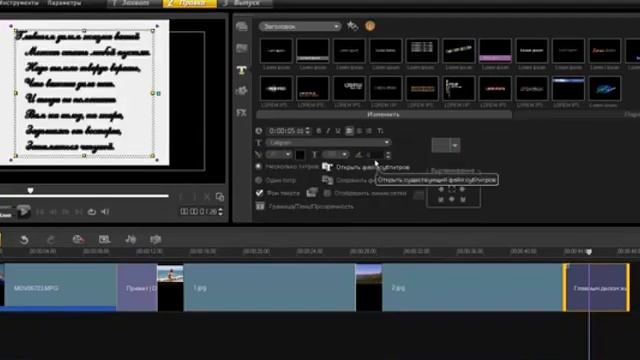Click the add-to-favorites star icon
The height and width of the screenshot is (360, 640).
pos(352,26)
